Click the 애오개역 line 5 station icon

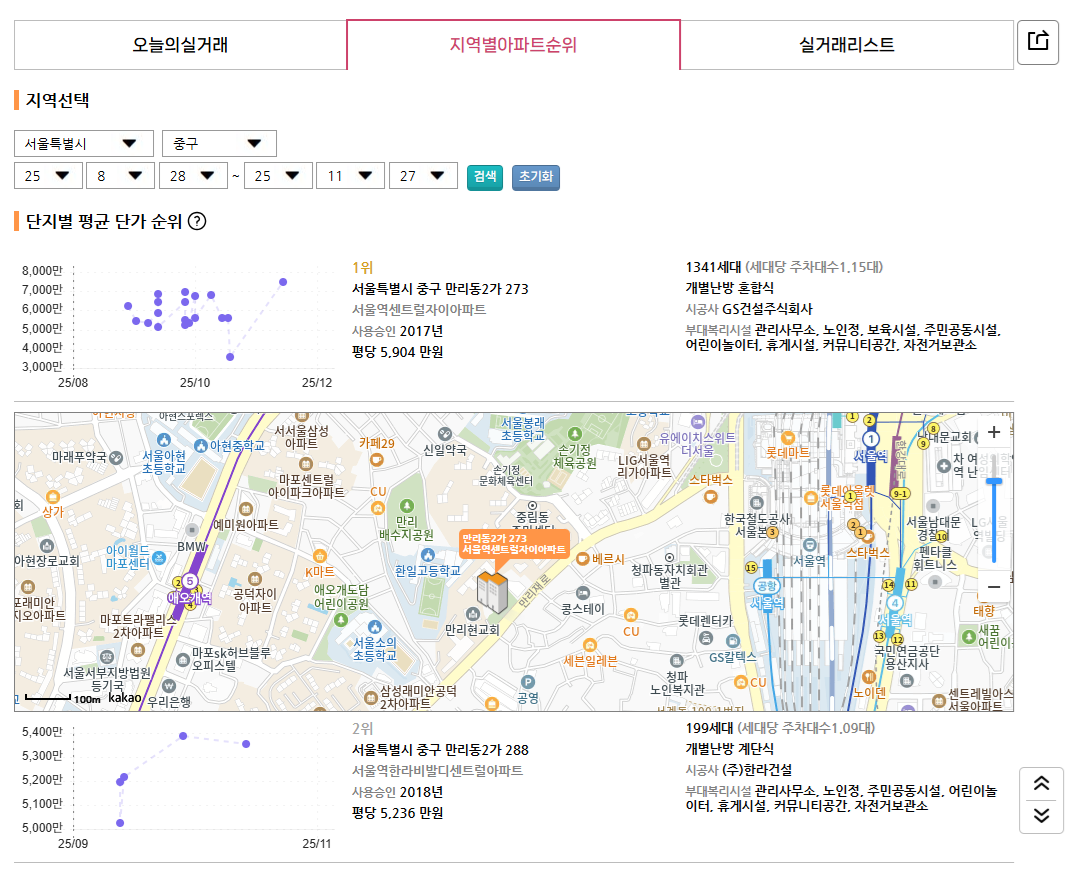[188, 582]
